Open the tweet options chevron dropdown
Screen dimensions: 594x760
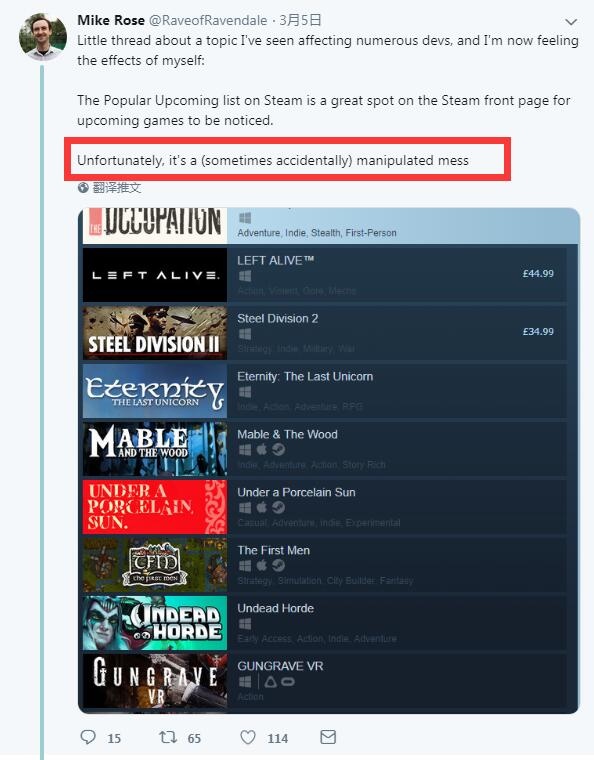coord(571,22)
